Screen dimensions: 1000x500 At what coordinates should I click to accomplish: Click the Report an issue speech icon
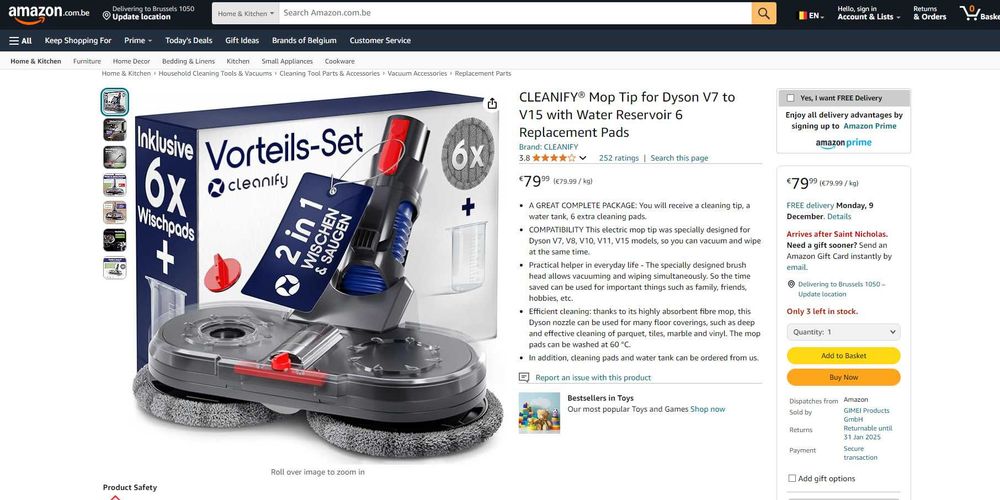tap(524, 378)
